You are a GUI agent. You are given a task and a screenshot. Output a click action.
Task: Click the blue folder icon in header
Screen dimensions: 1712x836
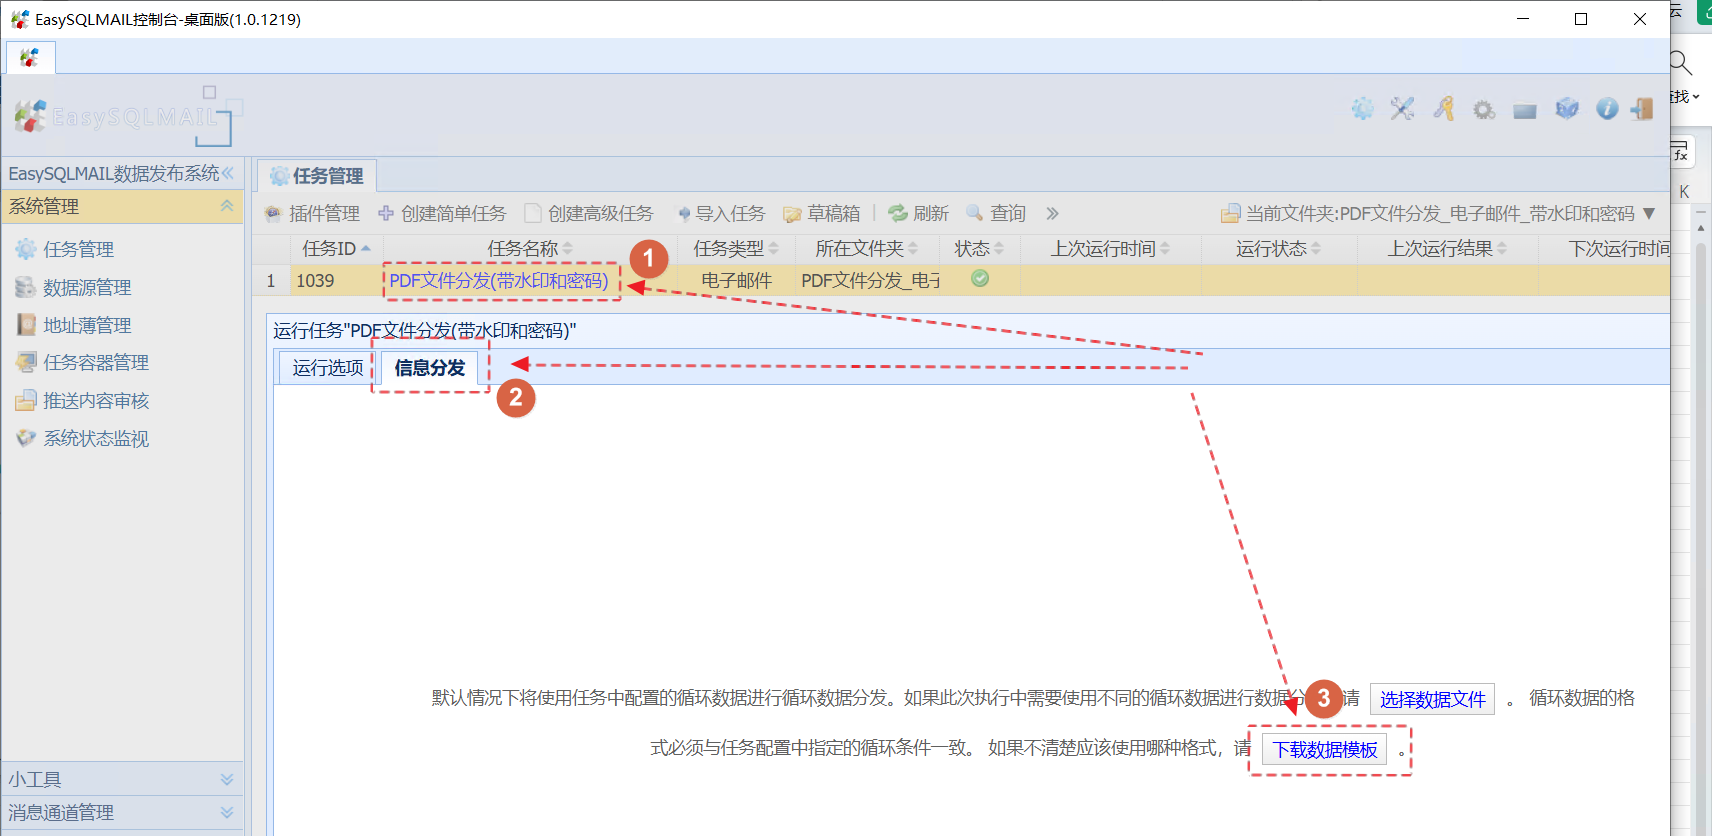click(x=1525, y=111)
